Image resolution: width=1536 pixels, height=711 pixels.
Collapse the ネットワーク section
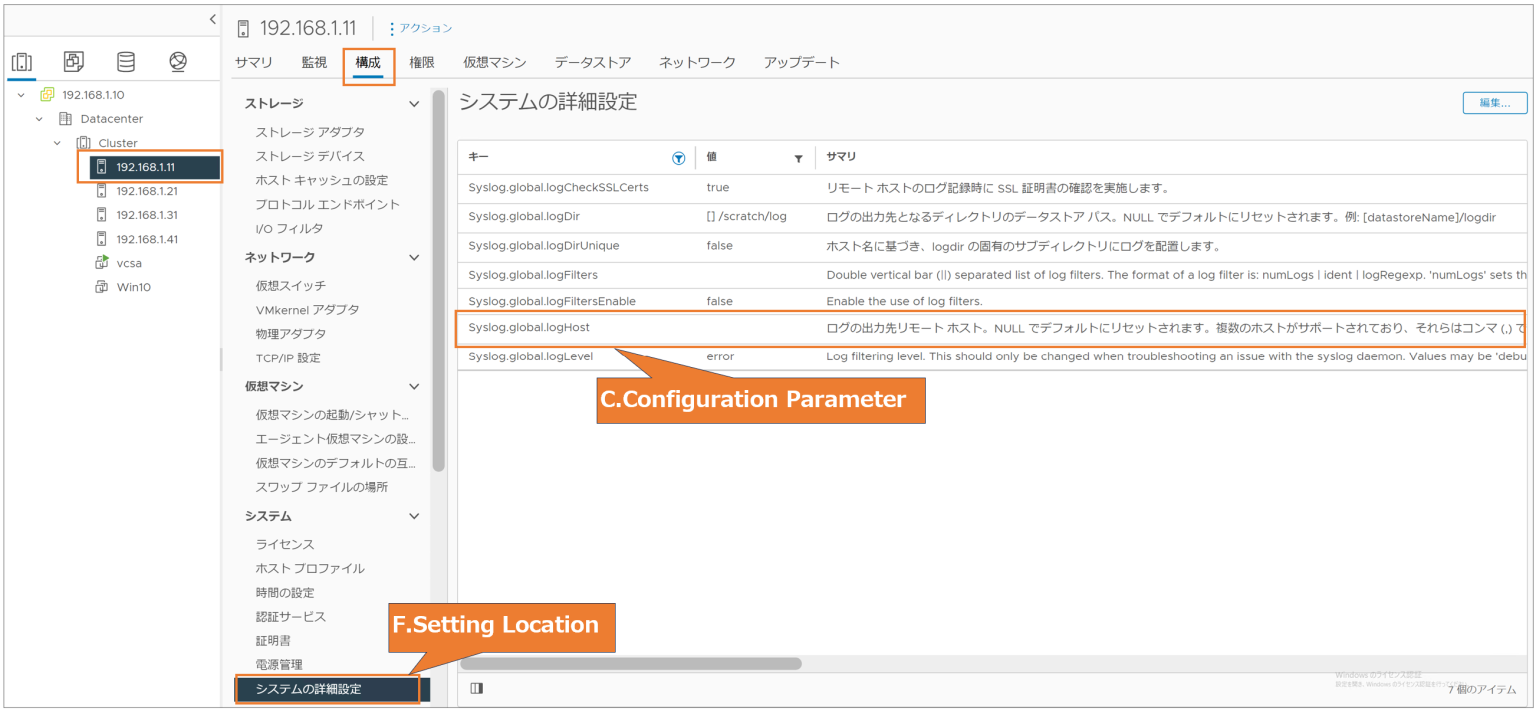tap(414, 258)
